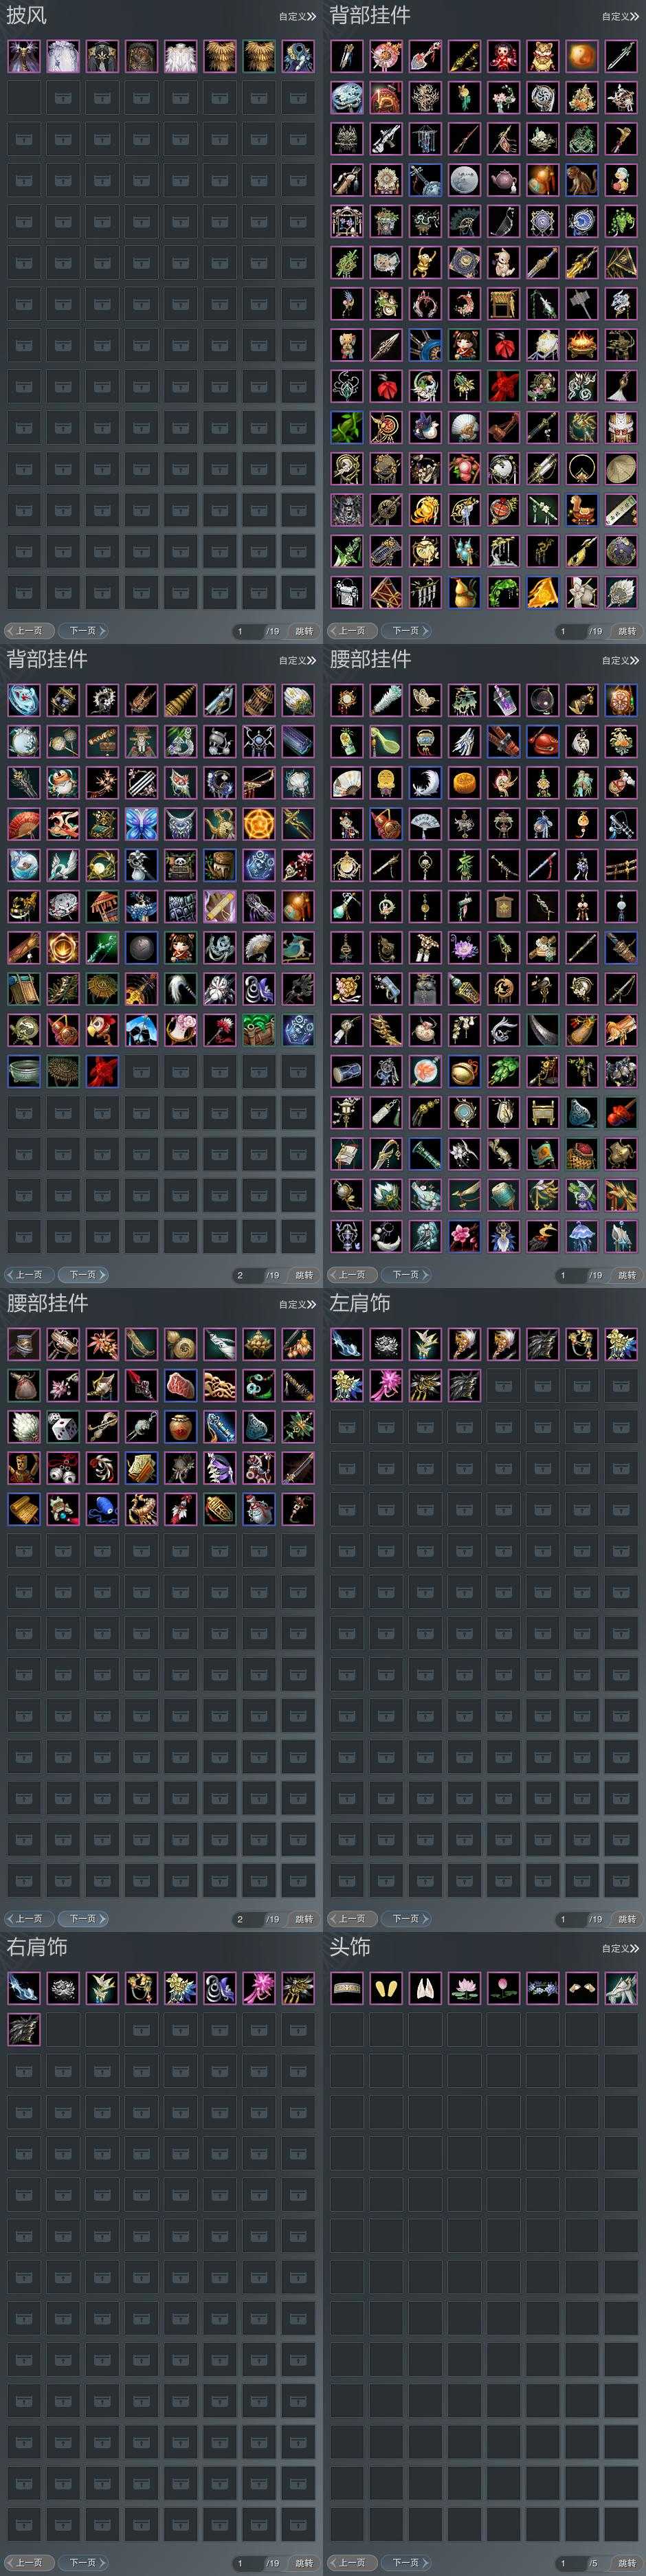
Task: Click the golden pentagram circle icon
Action: pos(258,824)
